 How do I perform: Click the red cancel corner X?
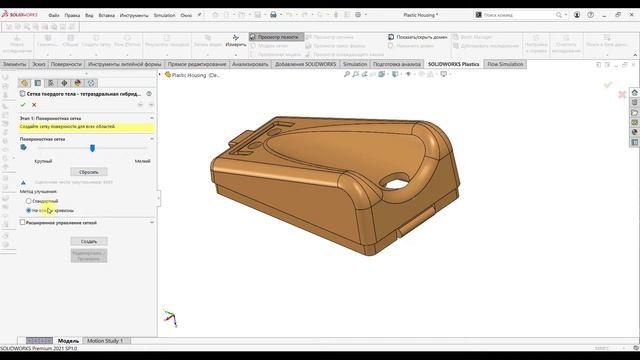[622, 95]
